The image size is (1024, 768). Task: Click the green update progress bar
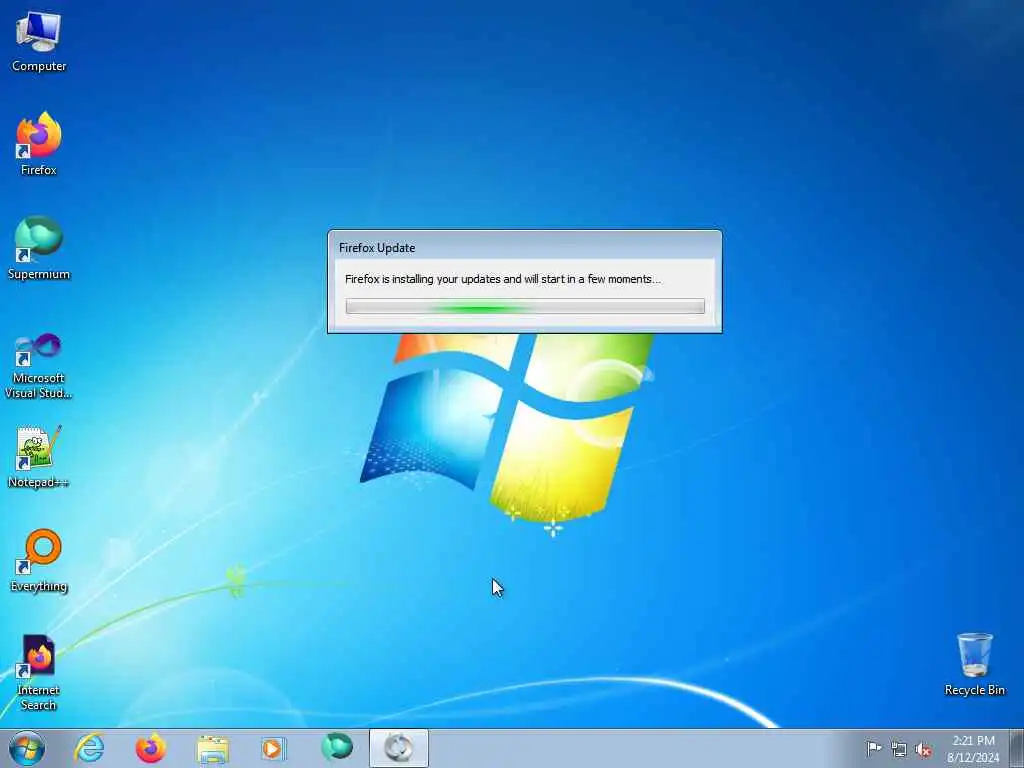pyautogui.click(x=525, y=306)
